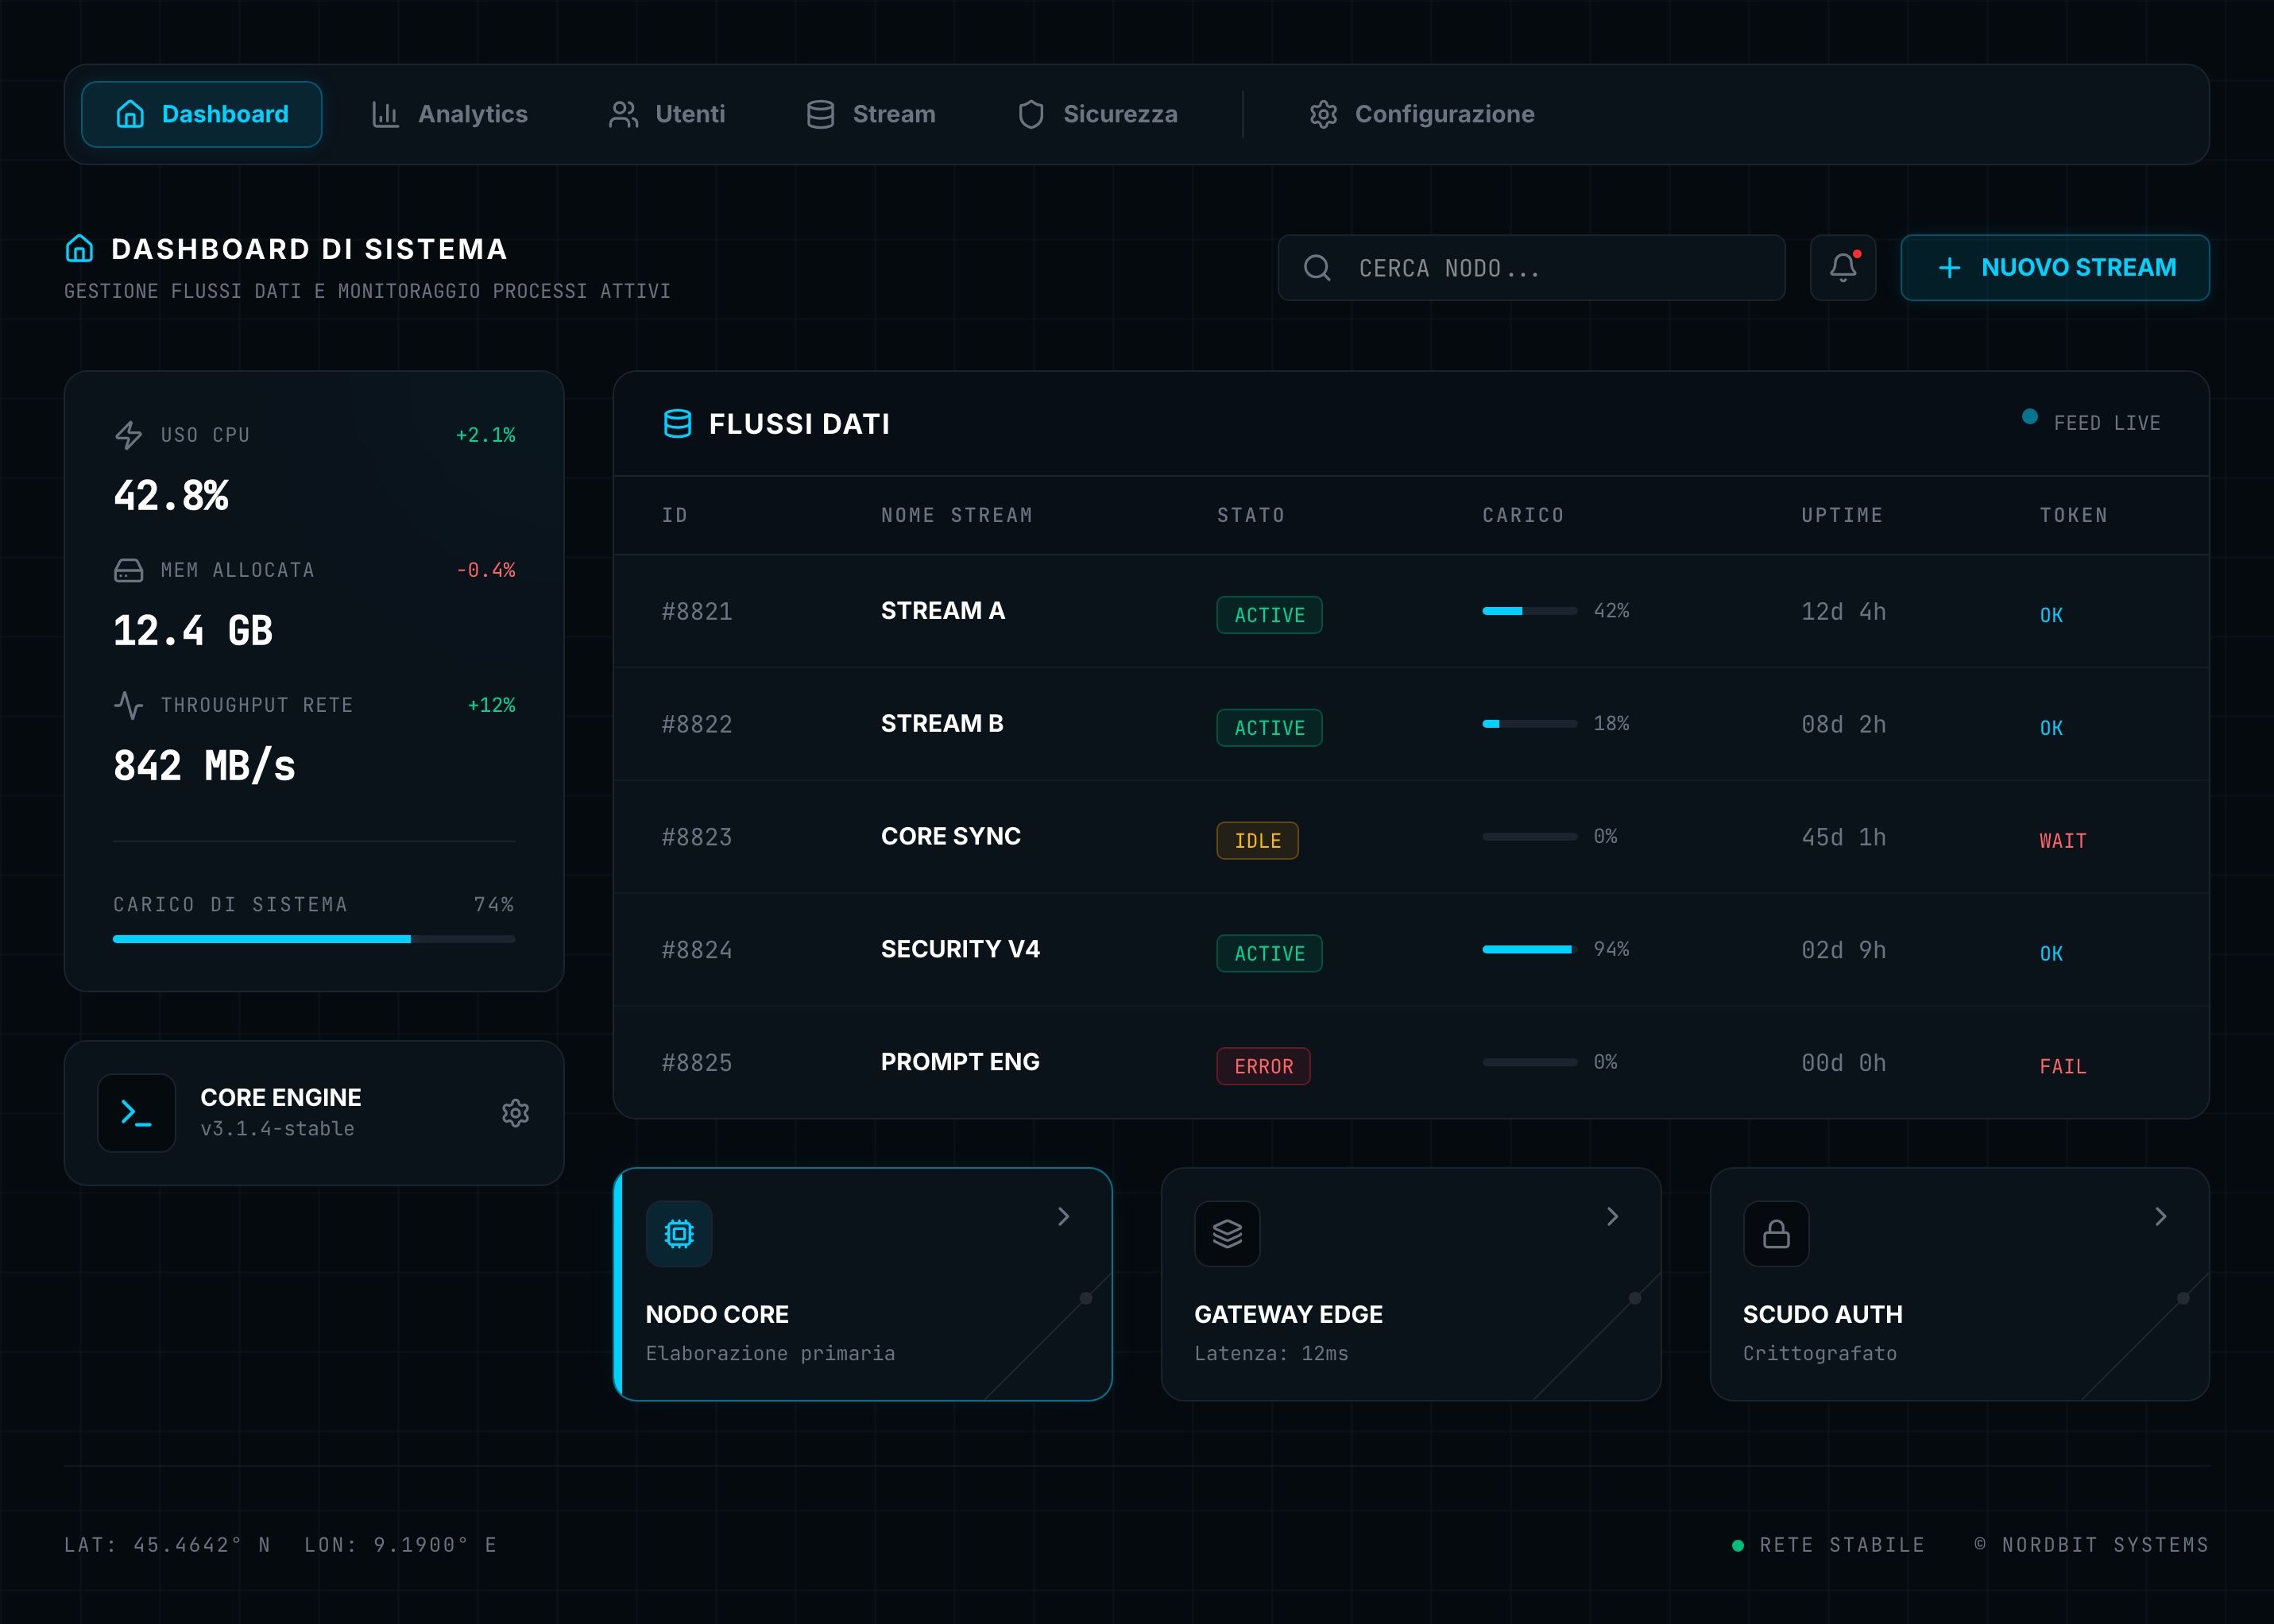Expand the Gateway Edge card details
This screenshot has height=1624, width=2274.
pos(1612,1217)
